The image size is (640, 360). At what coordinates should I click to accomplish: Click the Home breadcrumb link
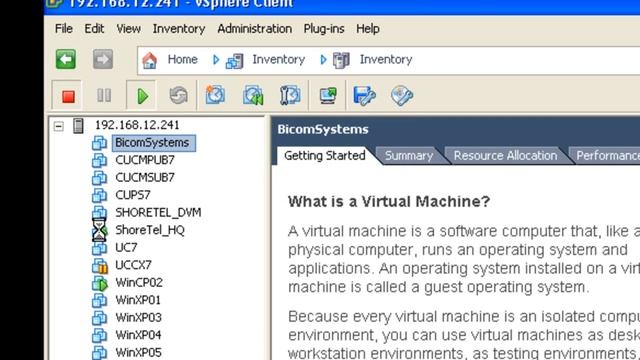coord(182,60)
